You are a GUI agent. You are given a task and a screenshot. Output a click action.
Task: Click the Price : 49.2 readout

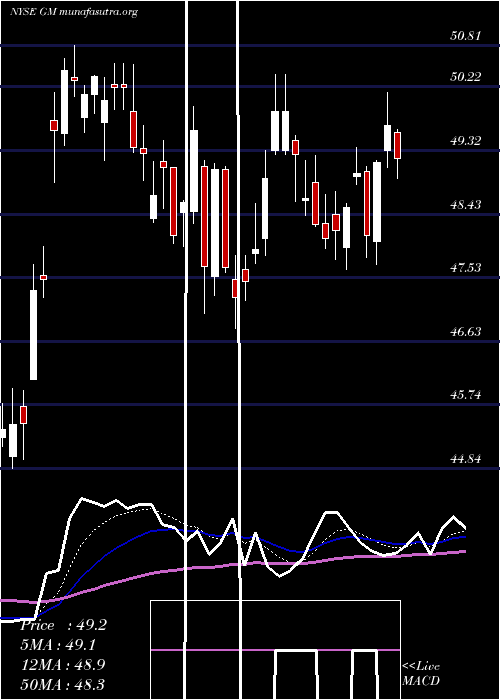click(x=63, y=625)
